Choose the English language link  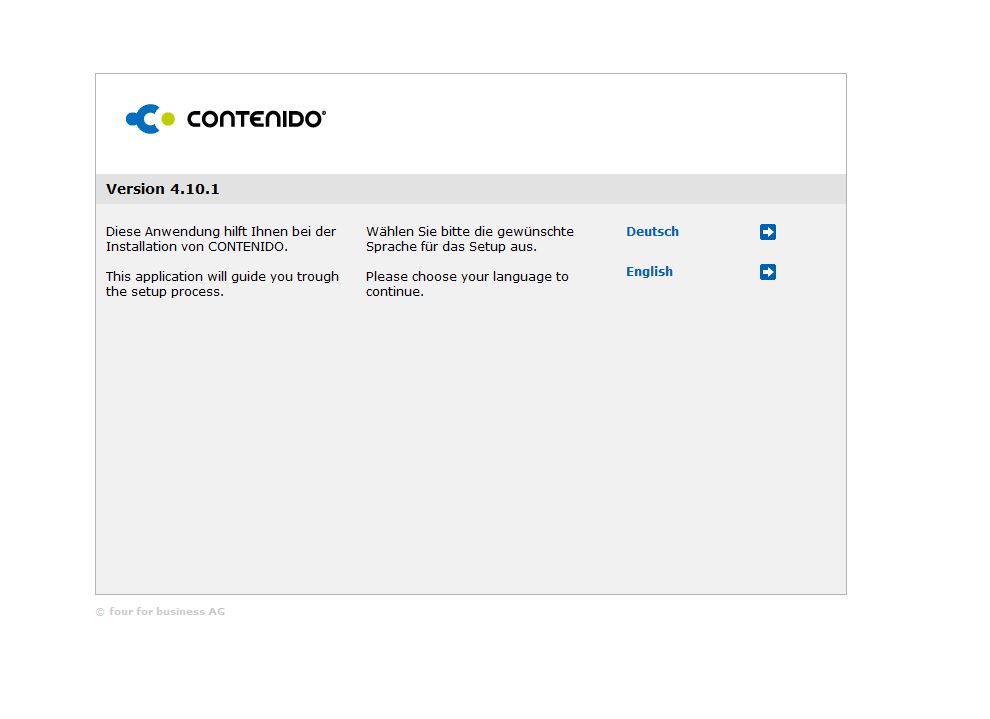click(649, 271)
